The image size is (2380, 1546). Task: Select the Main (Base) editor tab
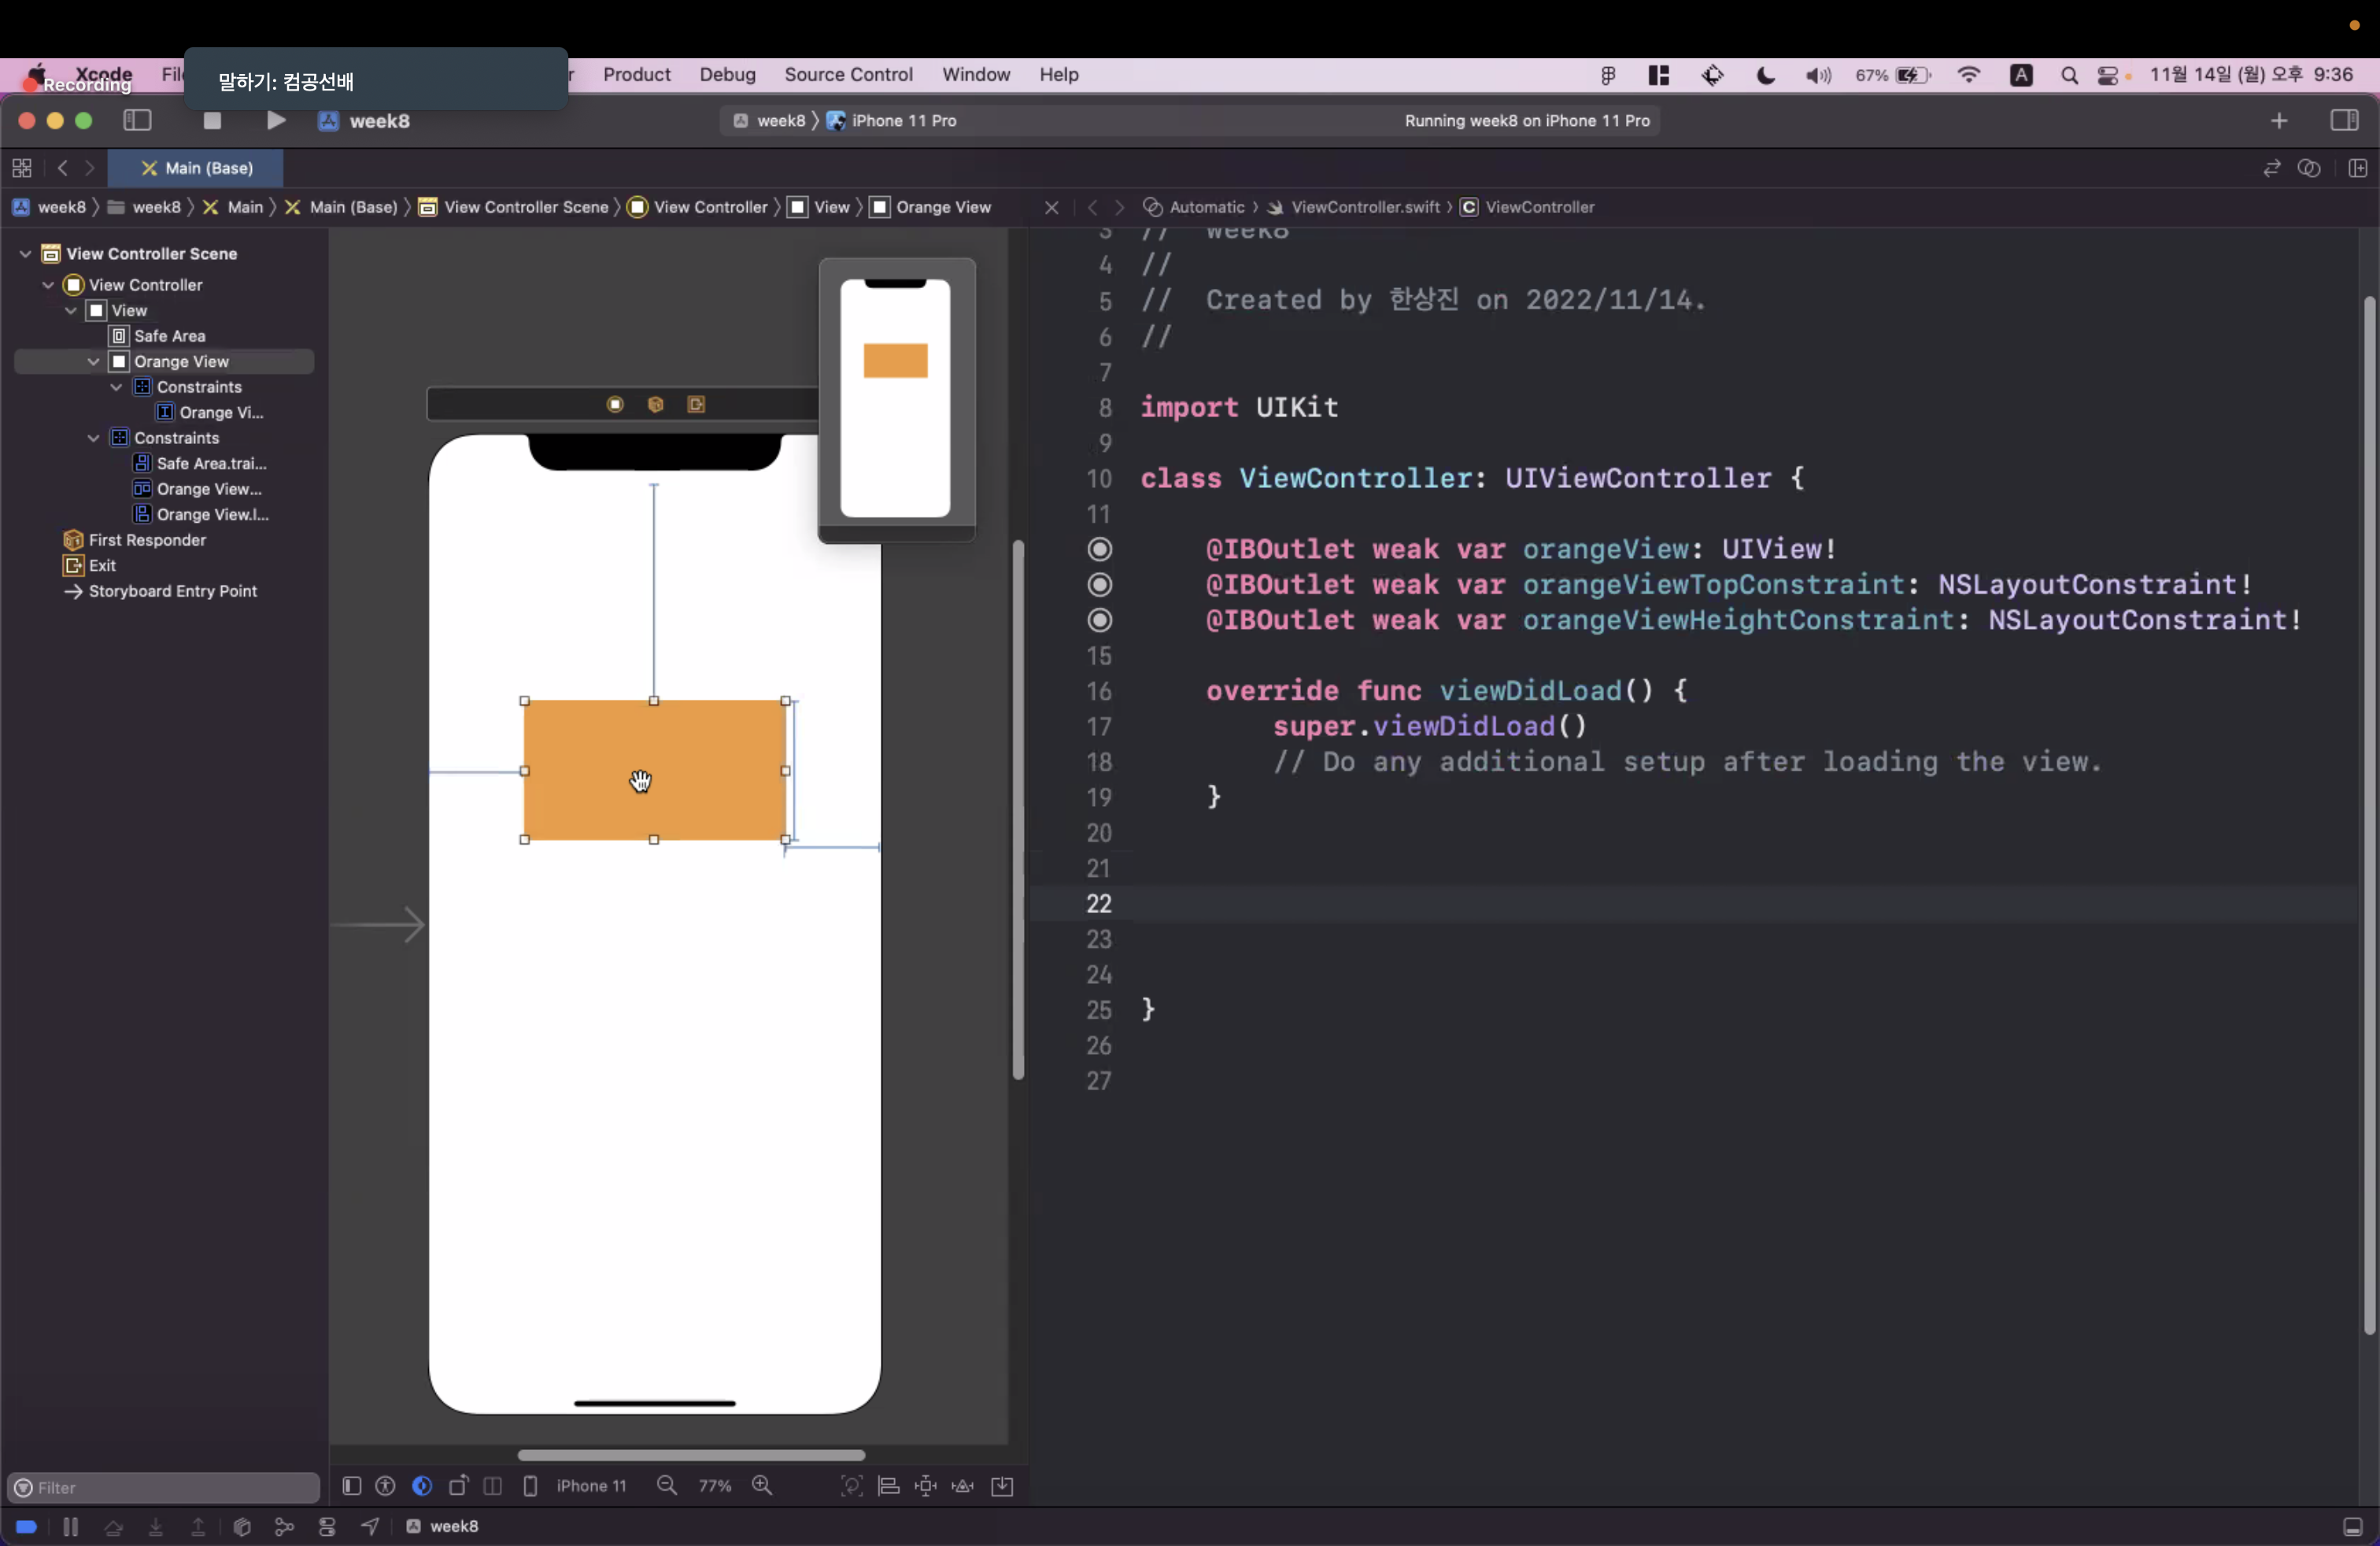pos(196,168)
